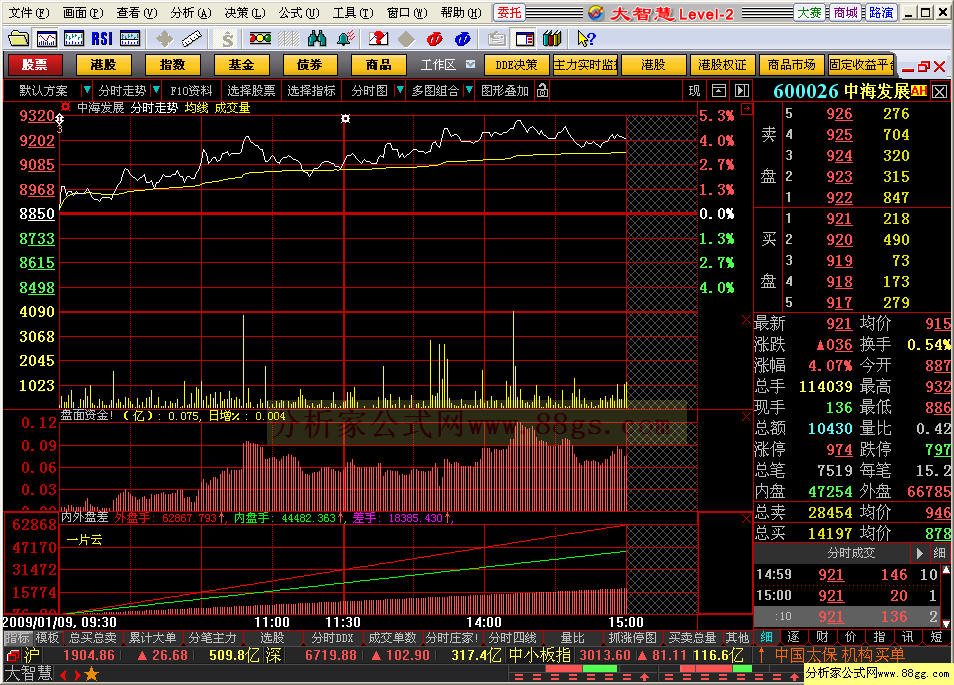The height and width of the screenshot is (685, 954).
Task: Switch to the 指数 tab
Action: [x=172, y=64]
